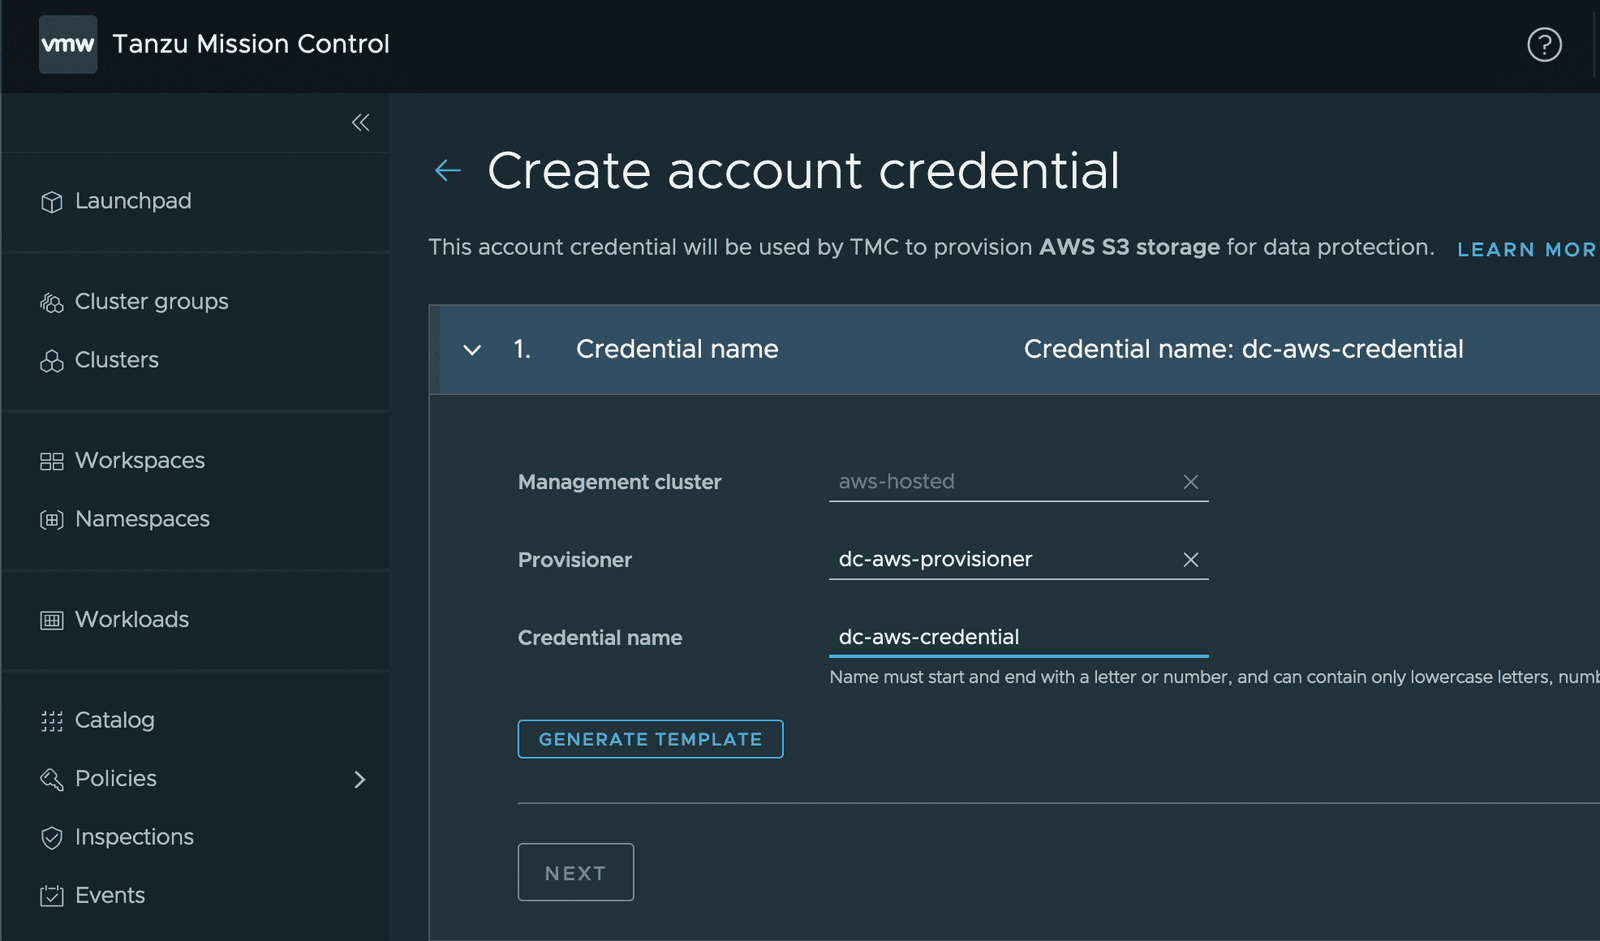The height and width of the screenshot is (941, 1600).
Task: Open the help question mark icon
Action: (x=1544, y=44)
